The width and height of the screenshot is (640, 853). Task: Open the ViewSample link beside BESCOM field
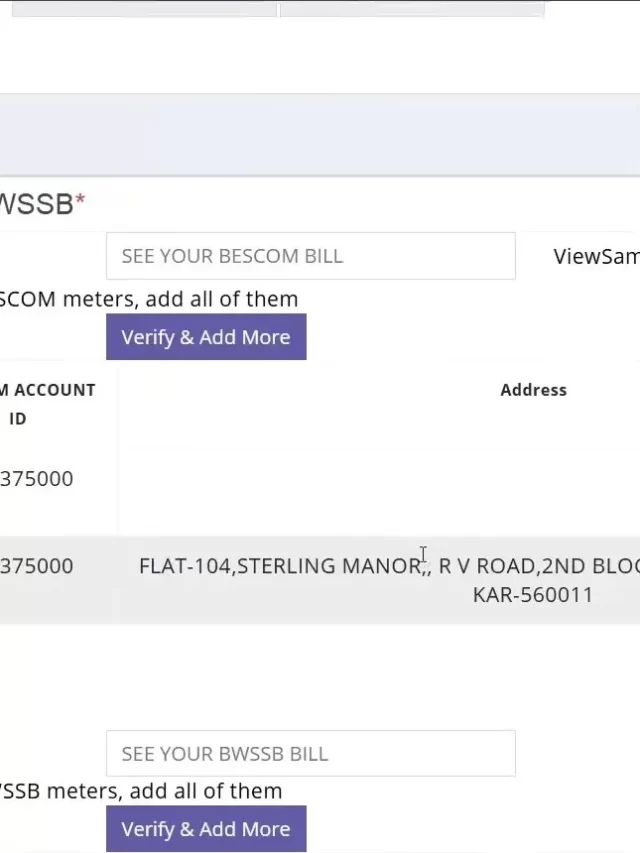tap(596, 256)
